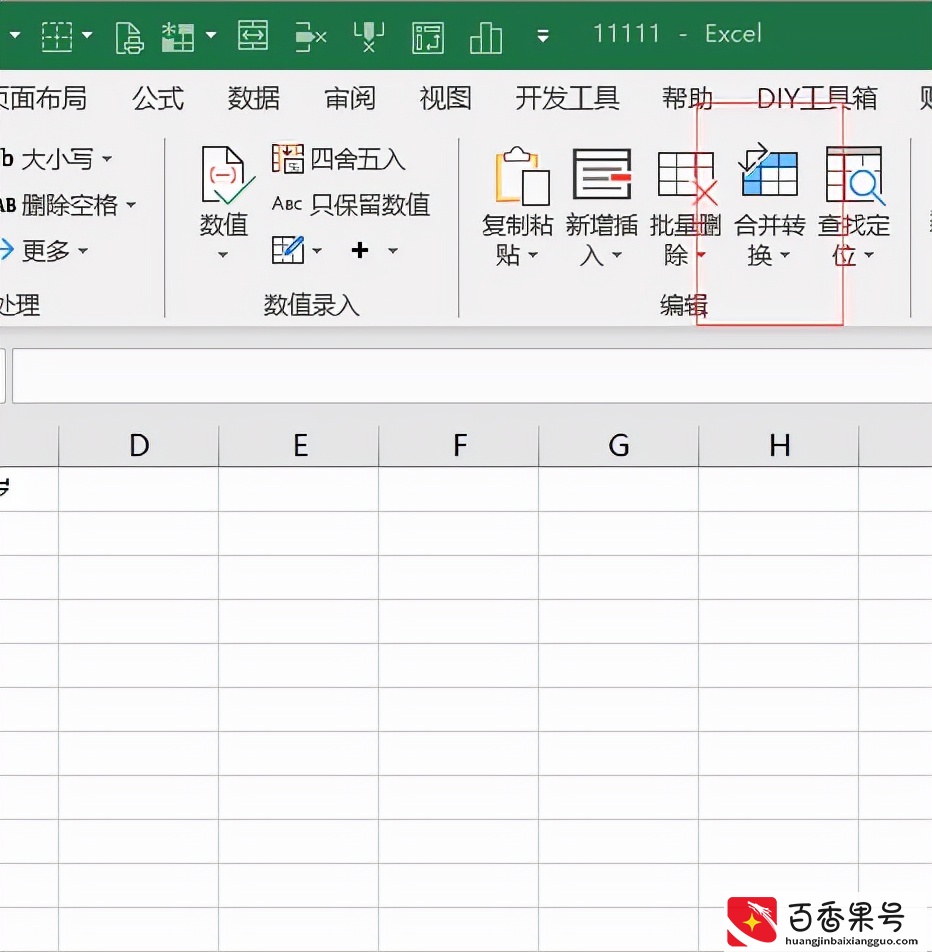Open the 查找定位 dropdown arrow

click(x=869, y=255)
